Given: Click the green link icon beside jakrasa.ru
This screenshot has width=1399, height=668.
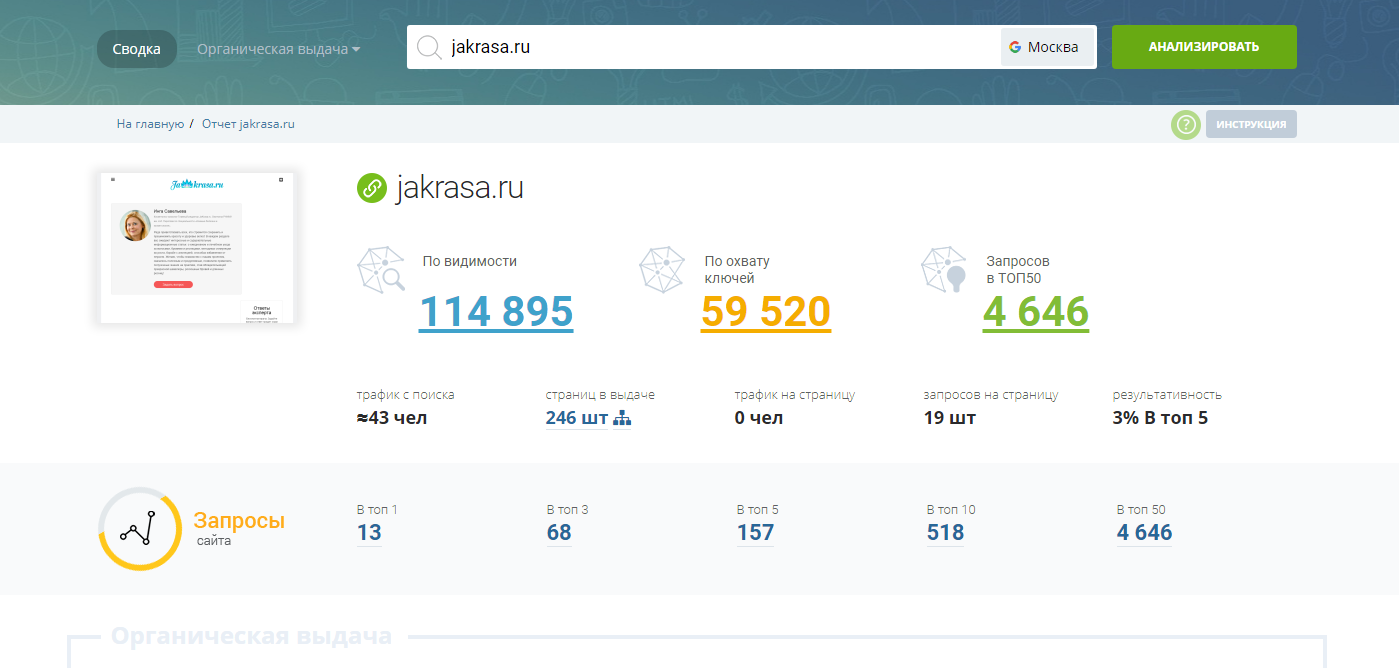Looking at the screenshot, I should click(x=372, y=188).
